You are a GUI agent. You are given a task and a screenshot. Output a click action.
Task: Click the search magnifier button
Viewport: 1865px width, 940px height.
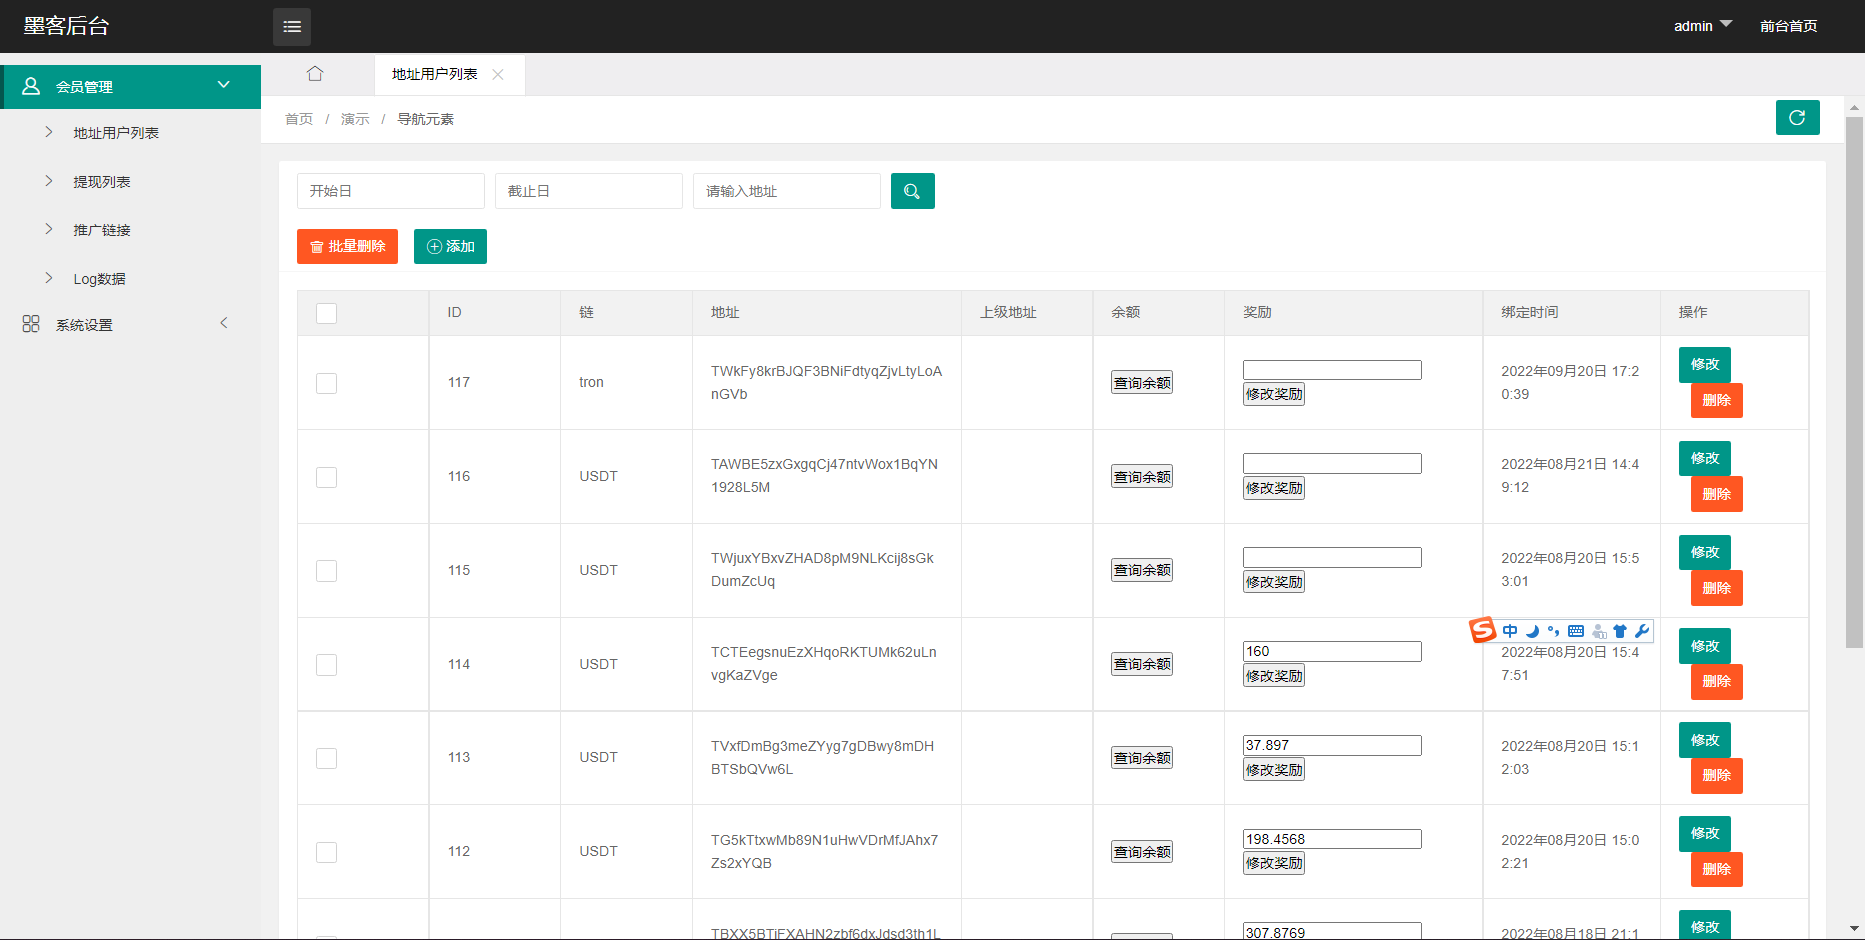click(912, 191)
